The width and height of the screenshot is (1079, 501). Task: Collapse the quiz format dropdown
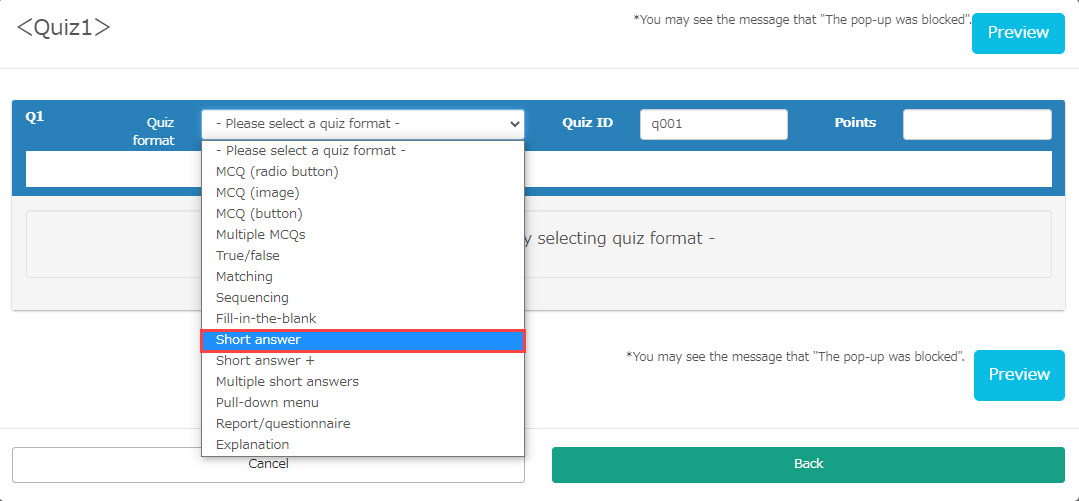(362, 124)
